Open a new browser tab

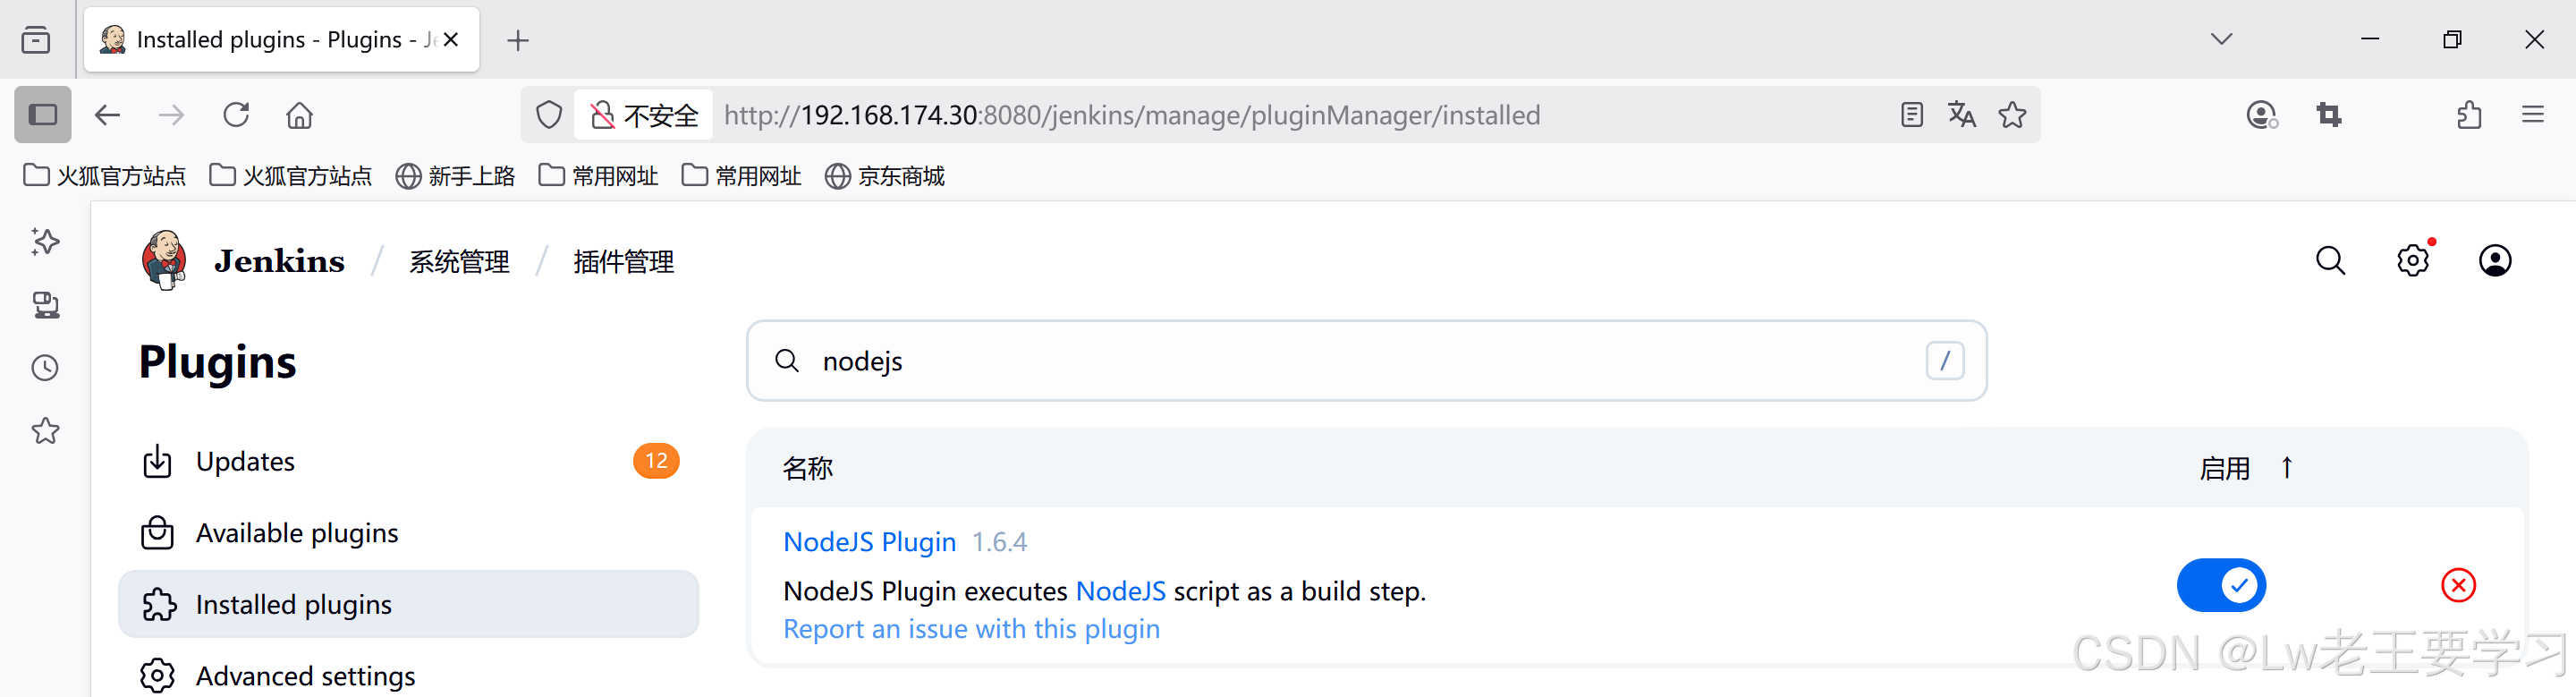(x=517, y=40)
